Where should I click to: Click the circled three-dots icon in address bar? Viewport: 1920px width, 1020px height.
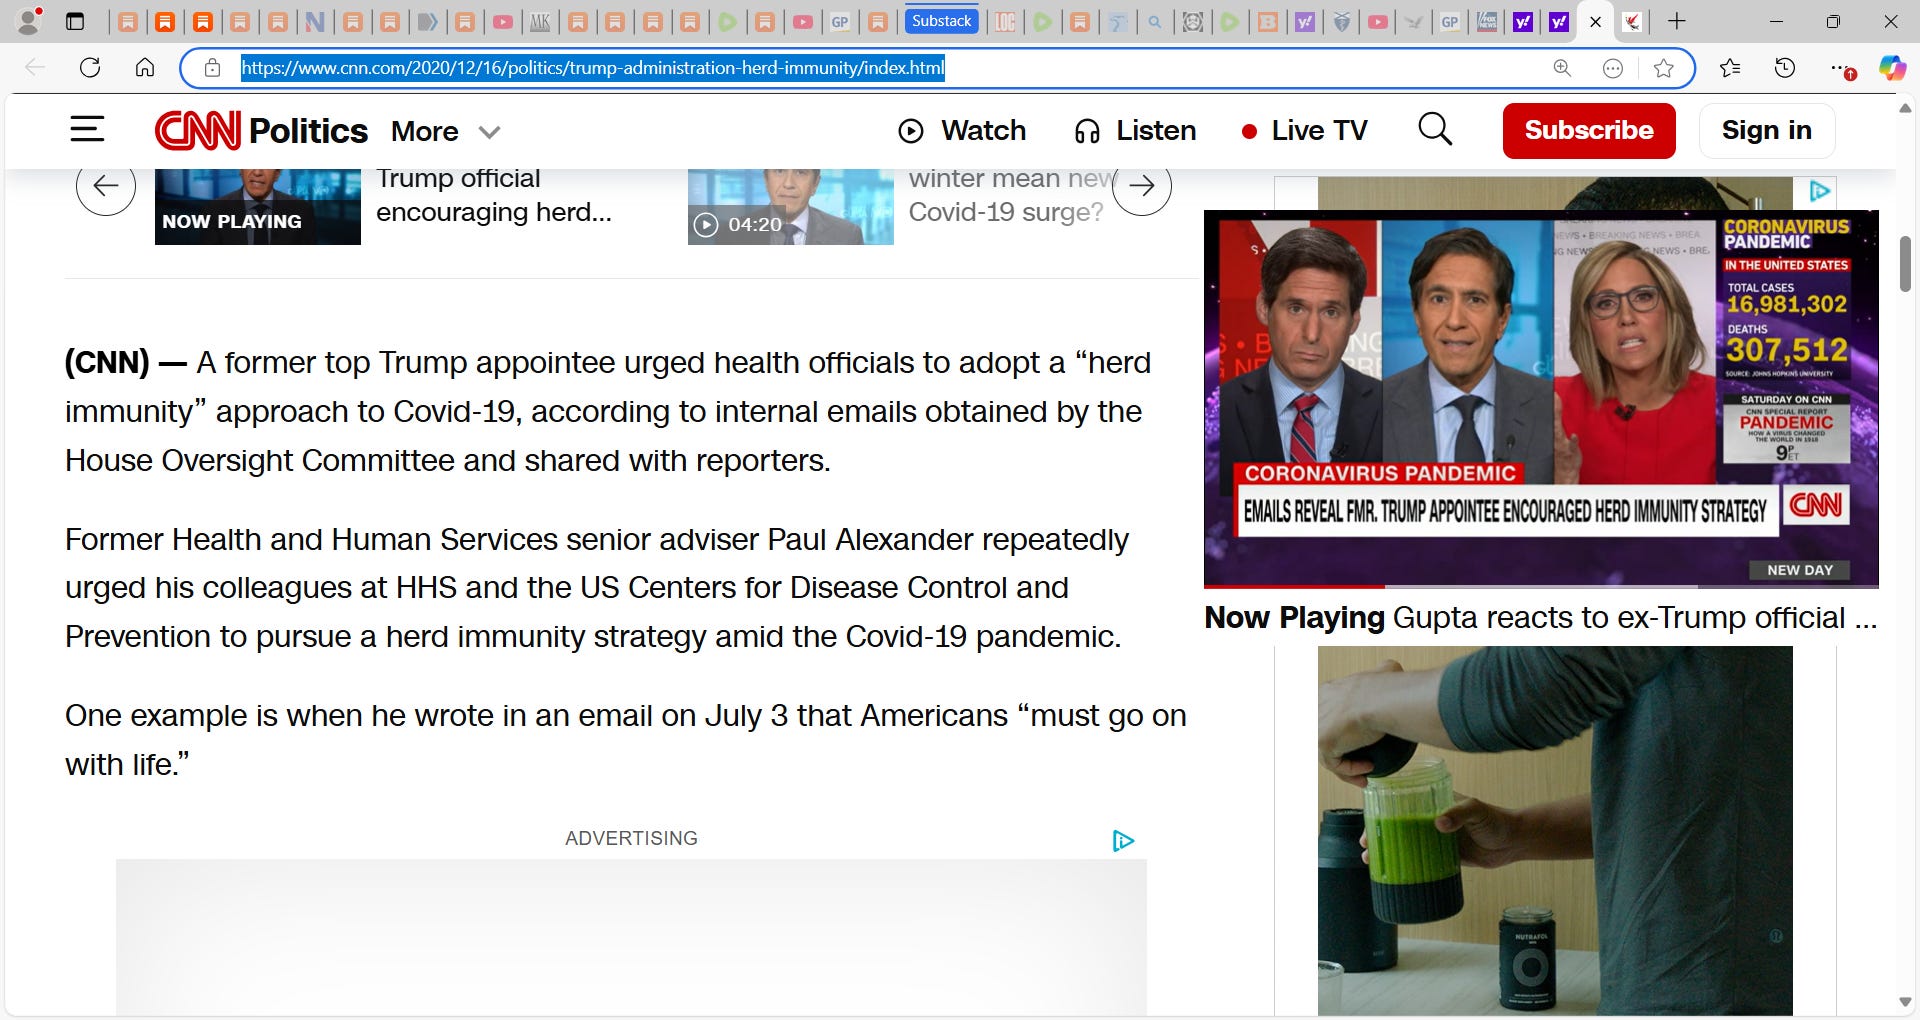point(1613,68)
